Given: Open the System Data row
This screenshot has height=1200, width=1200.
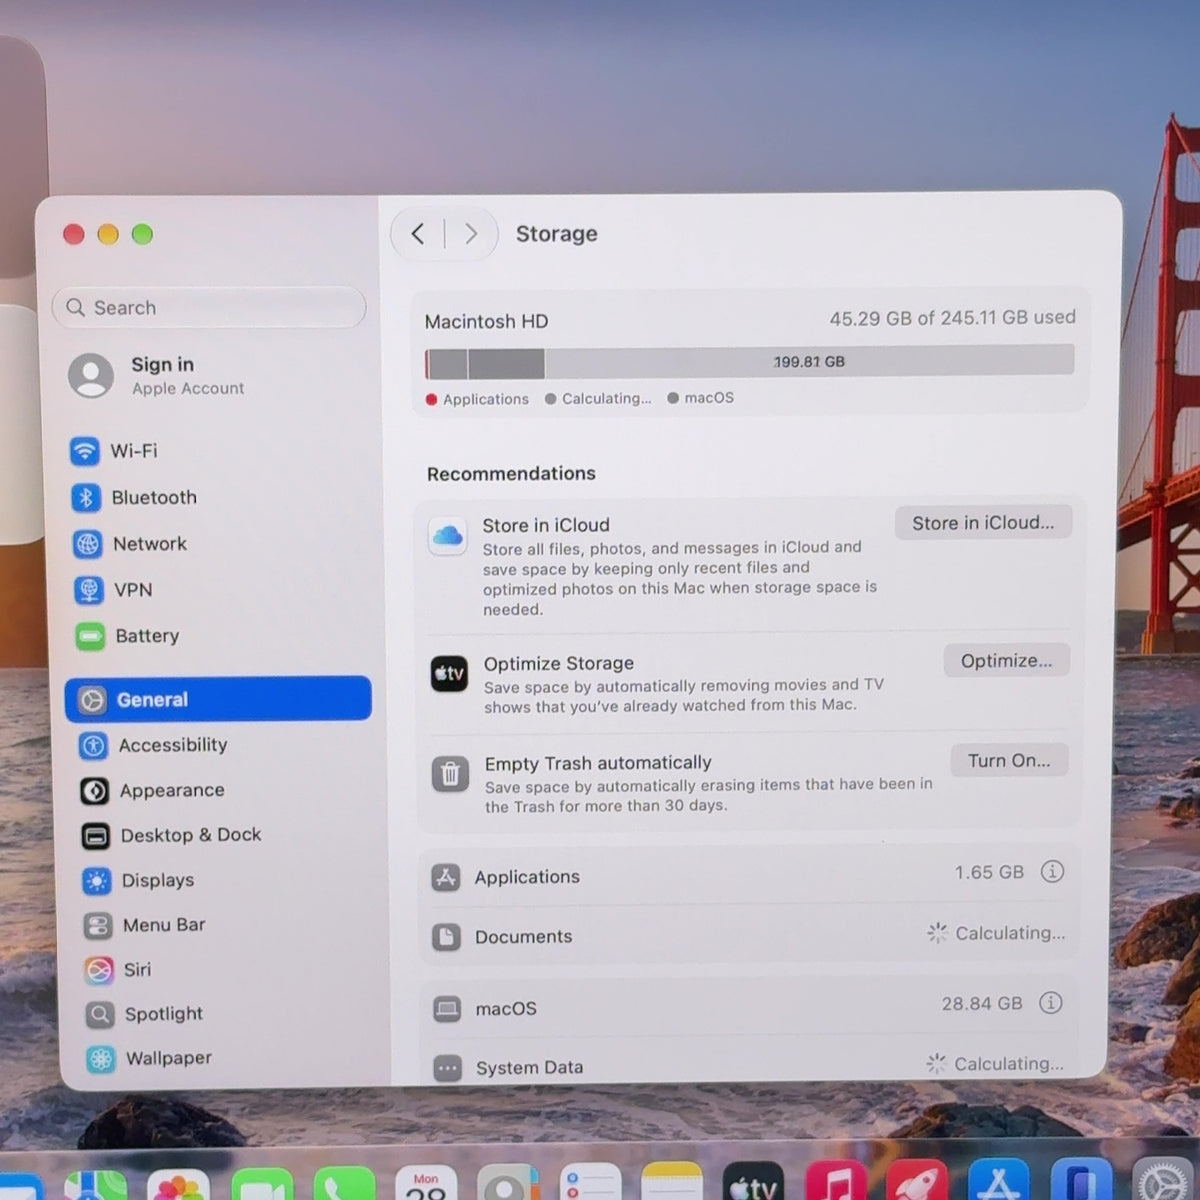Looking at the screenshot, I should pos(747,1064).
